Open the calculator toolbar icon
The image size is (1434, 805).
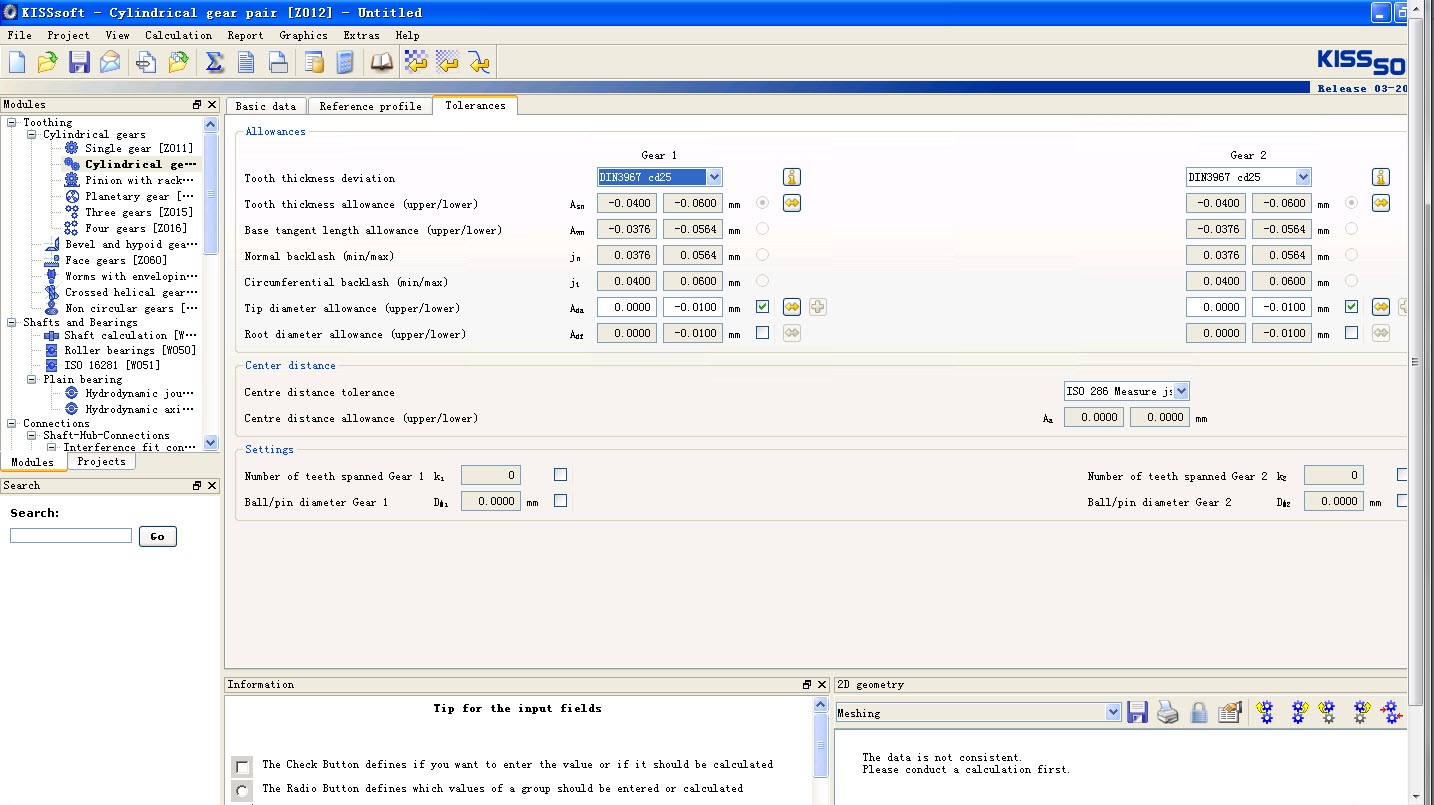click(x=345, y=62)
